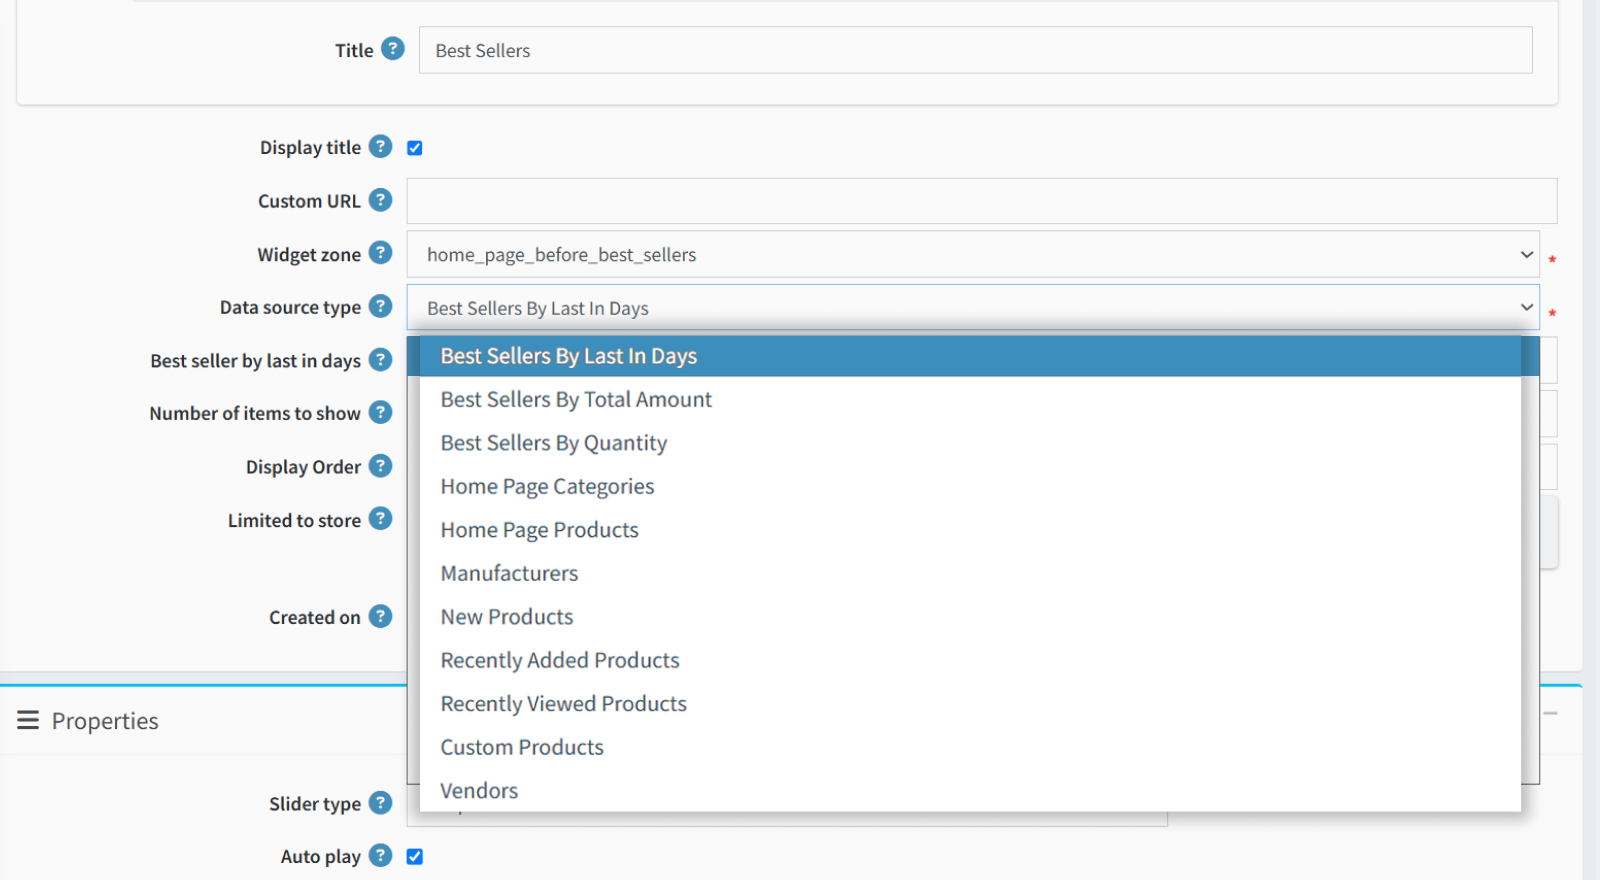Select Vendors data source option

970,791
